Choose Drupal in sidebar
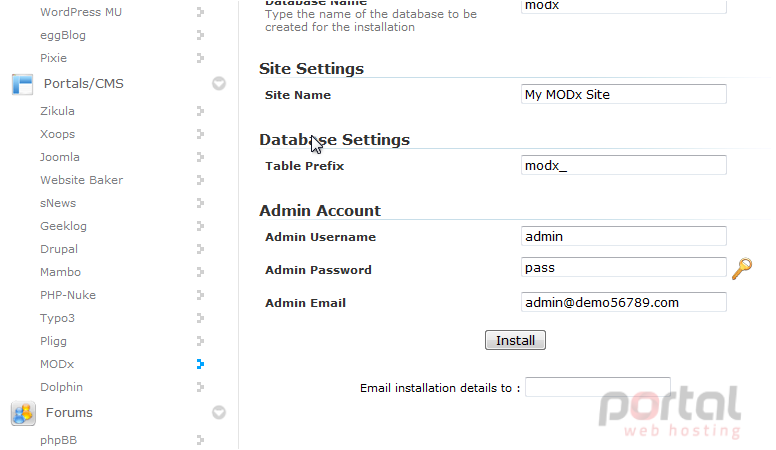 [59, 249]
